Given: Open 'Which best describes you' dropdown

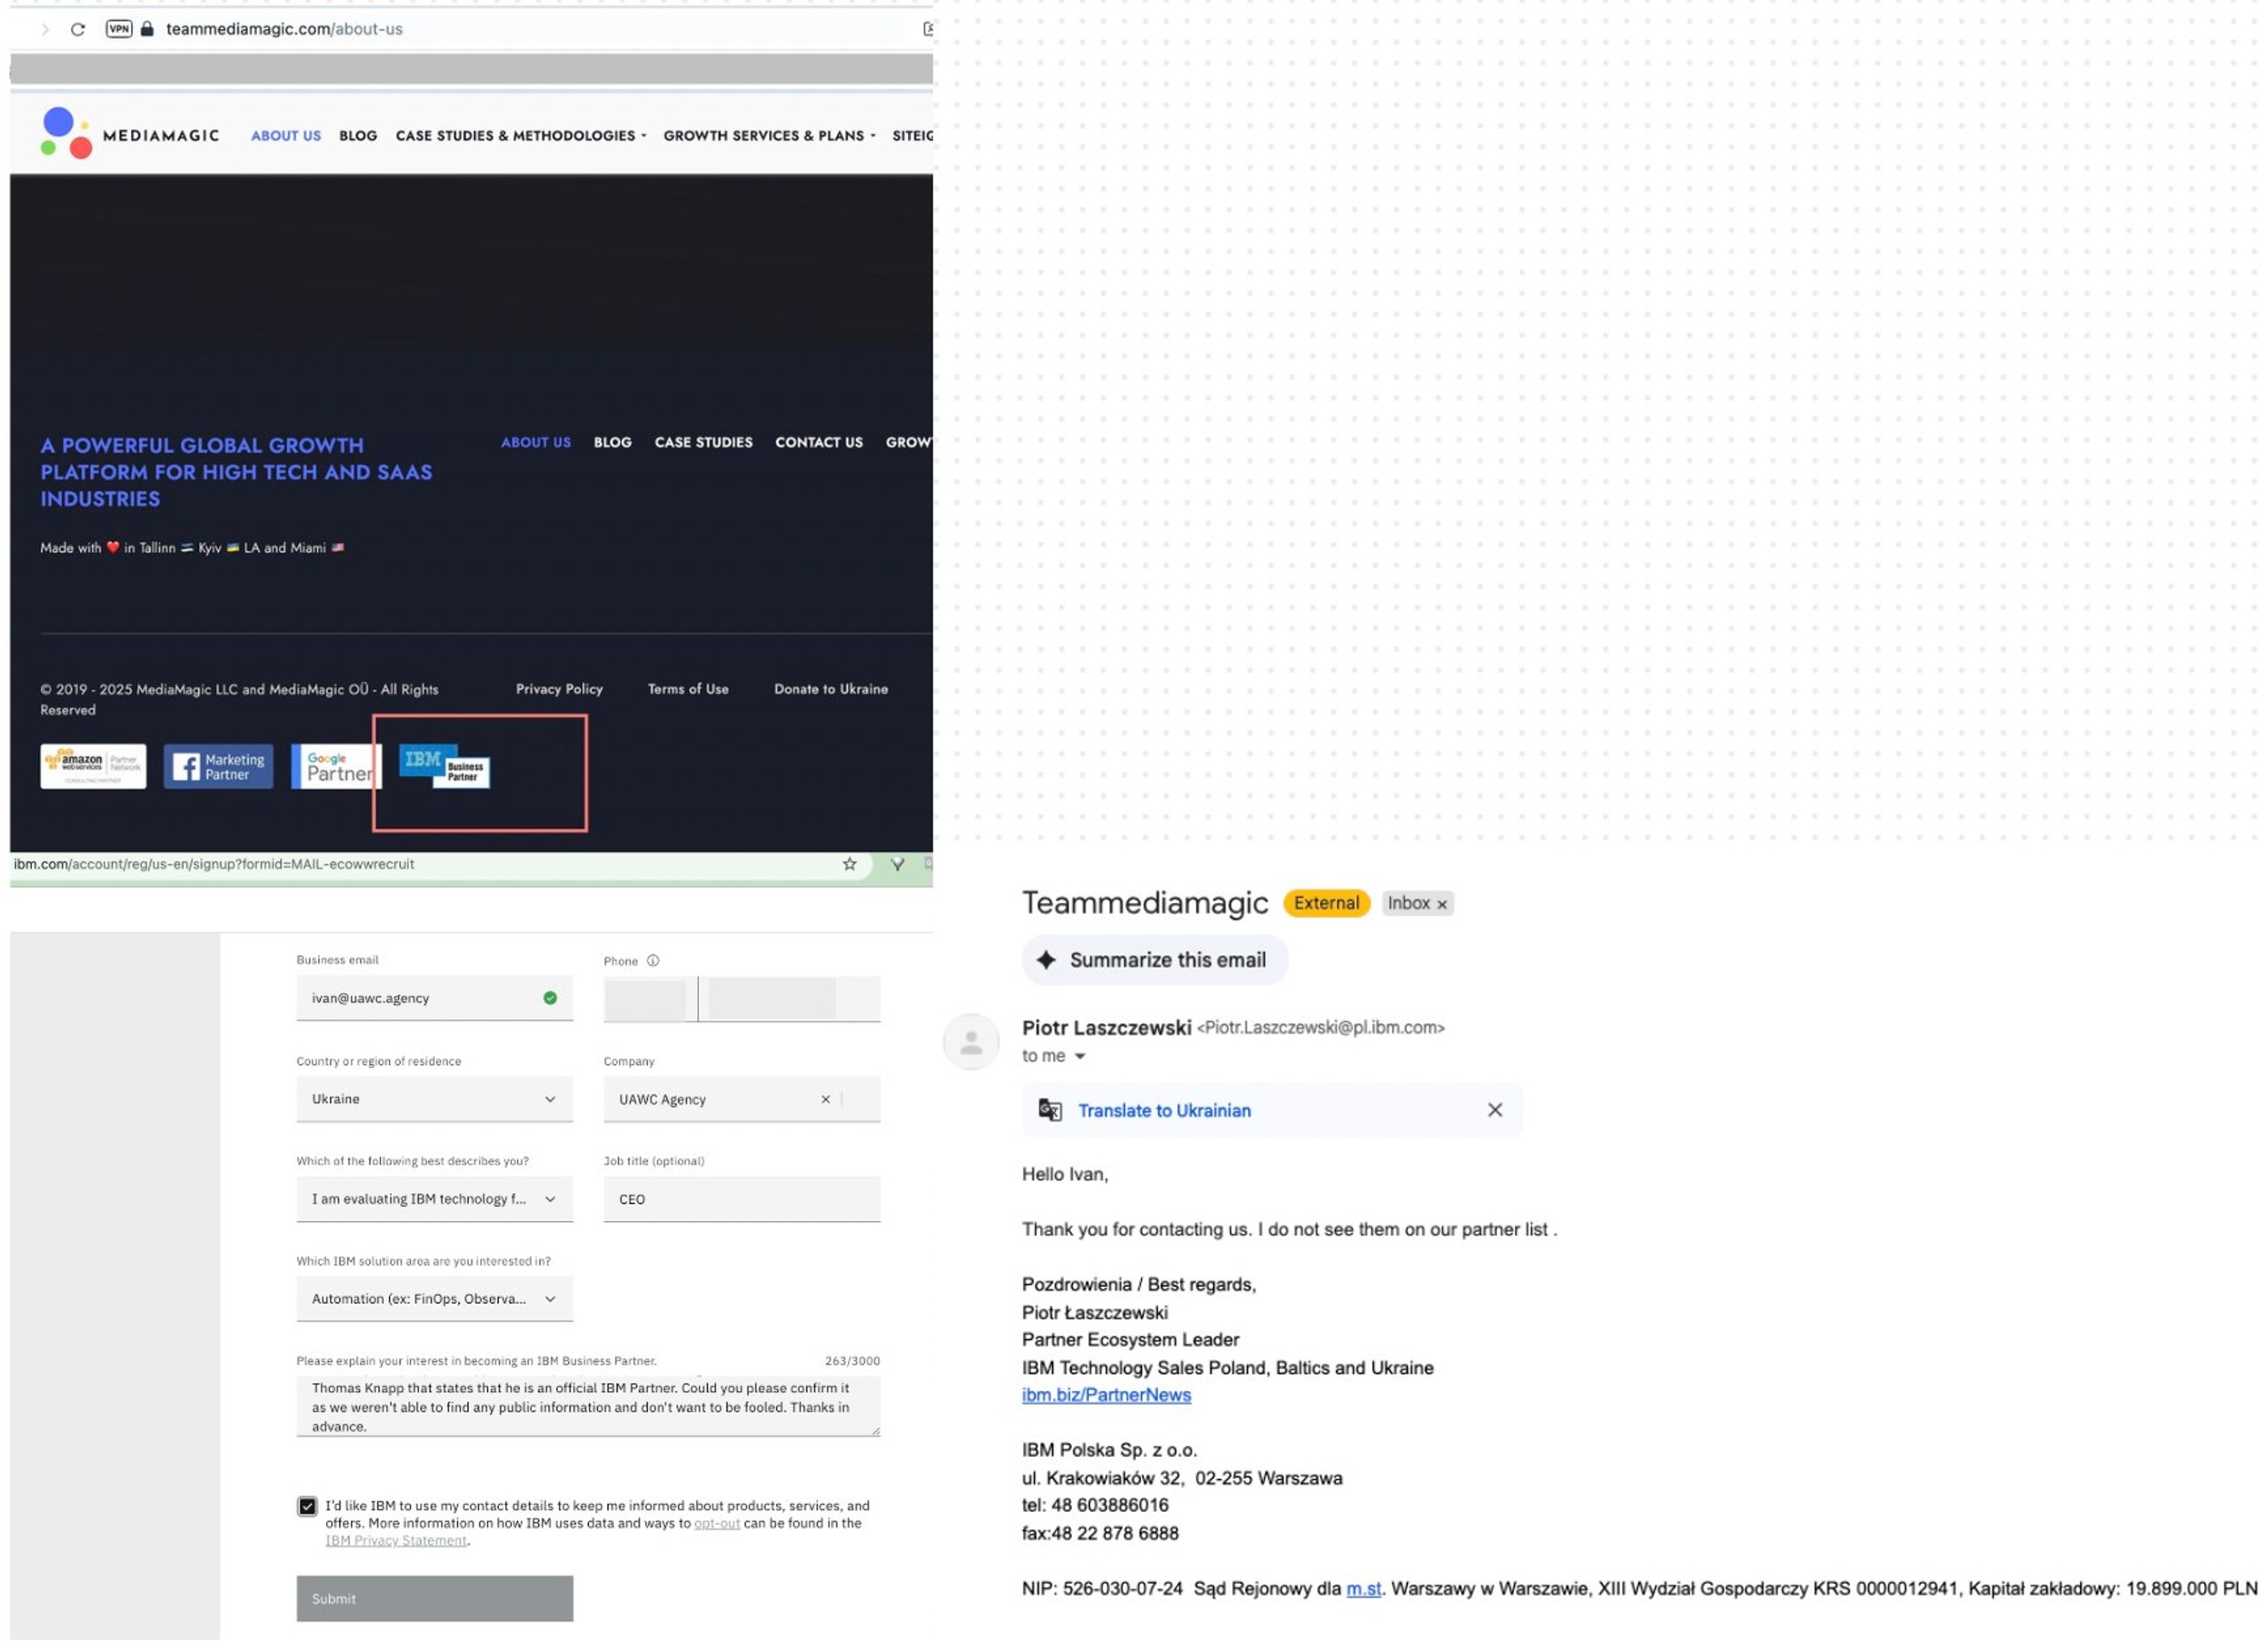Looking at the screenshot, I should [x=435, y=1199].
